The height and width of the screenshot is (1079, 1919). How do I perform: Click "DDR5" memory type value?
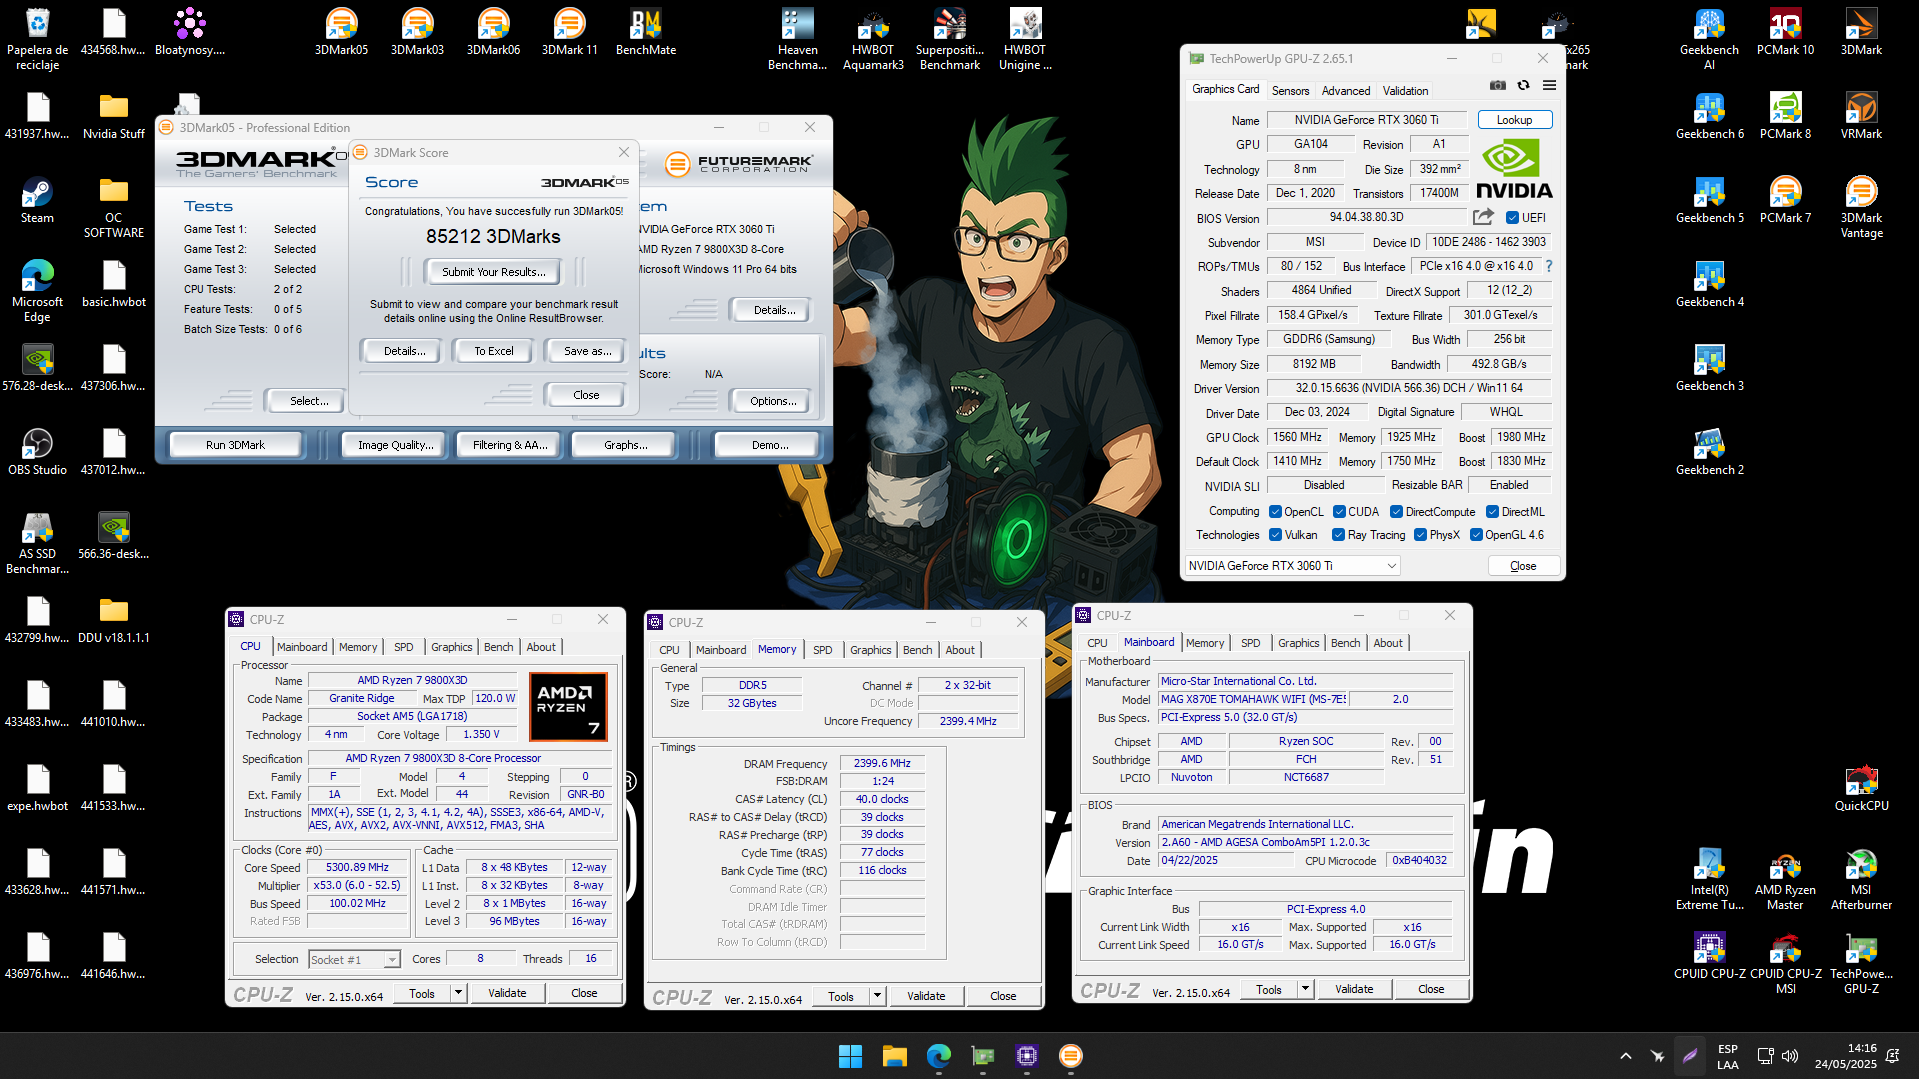(752, 685)
